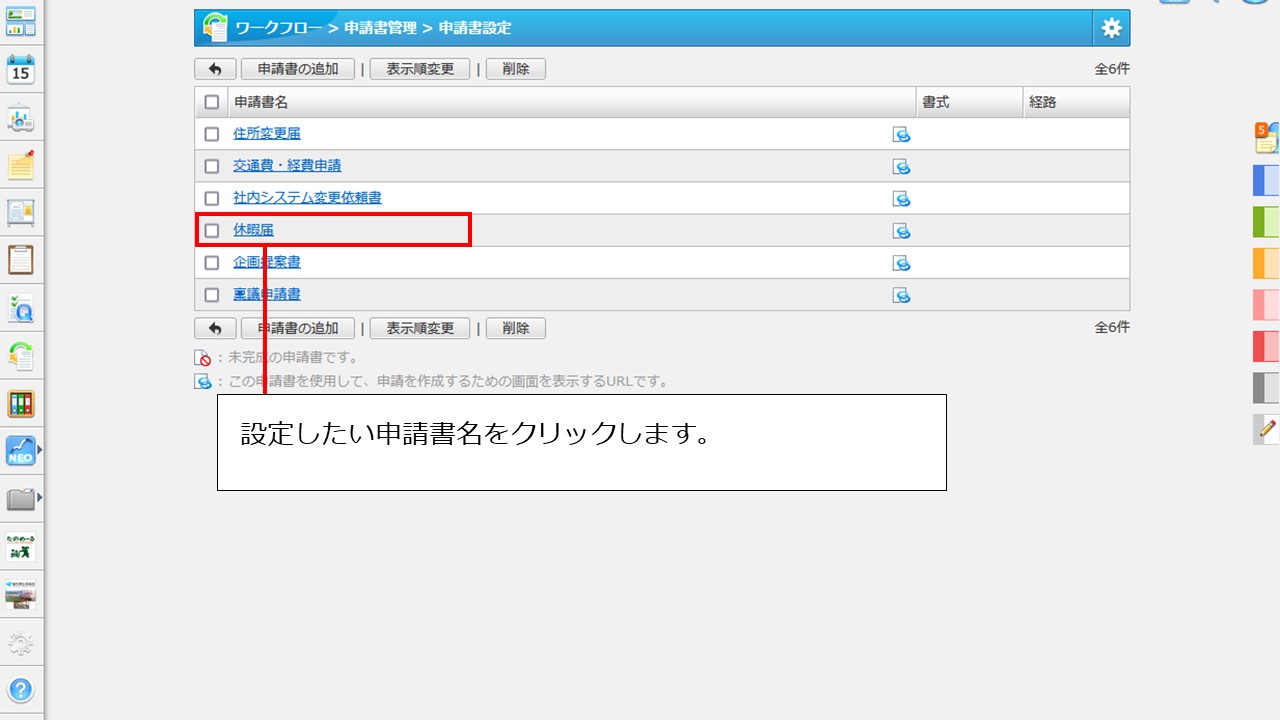Go to ワークフロー in the breadcrumb
The height and width of the screenshot is (720, 1280).
pyautogui.click(x=279, y=28)
